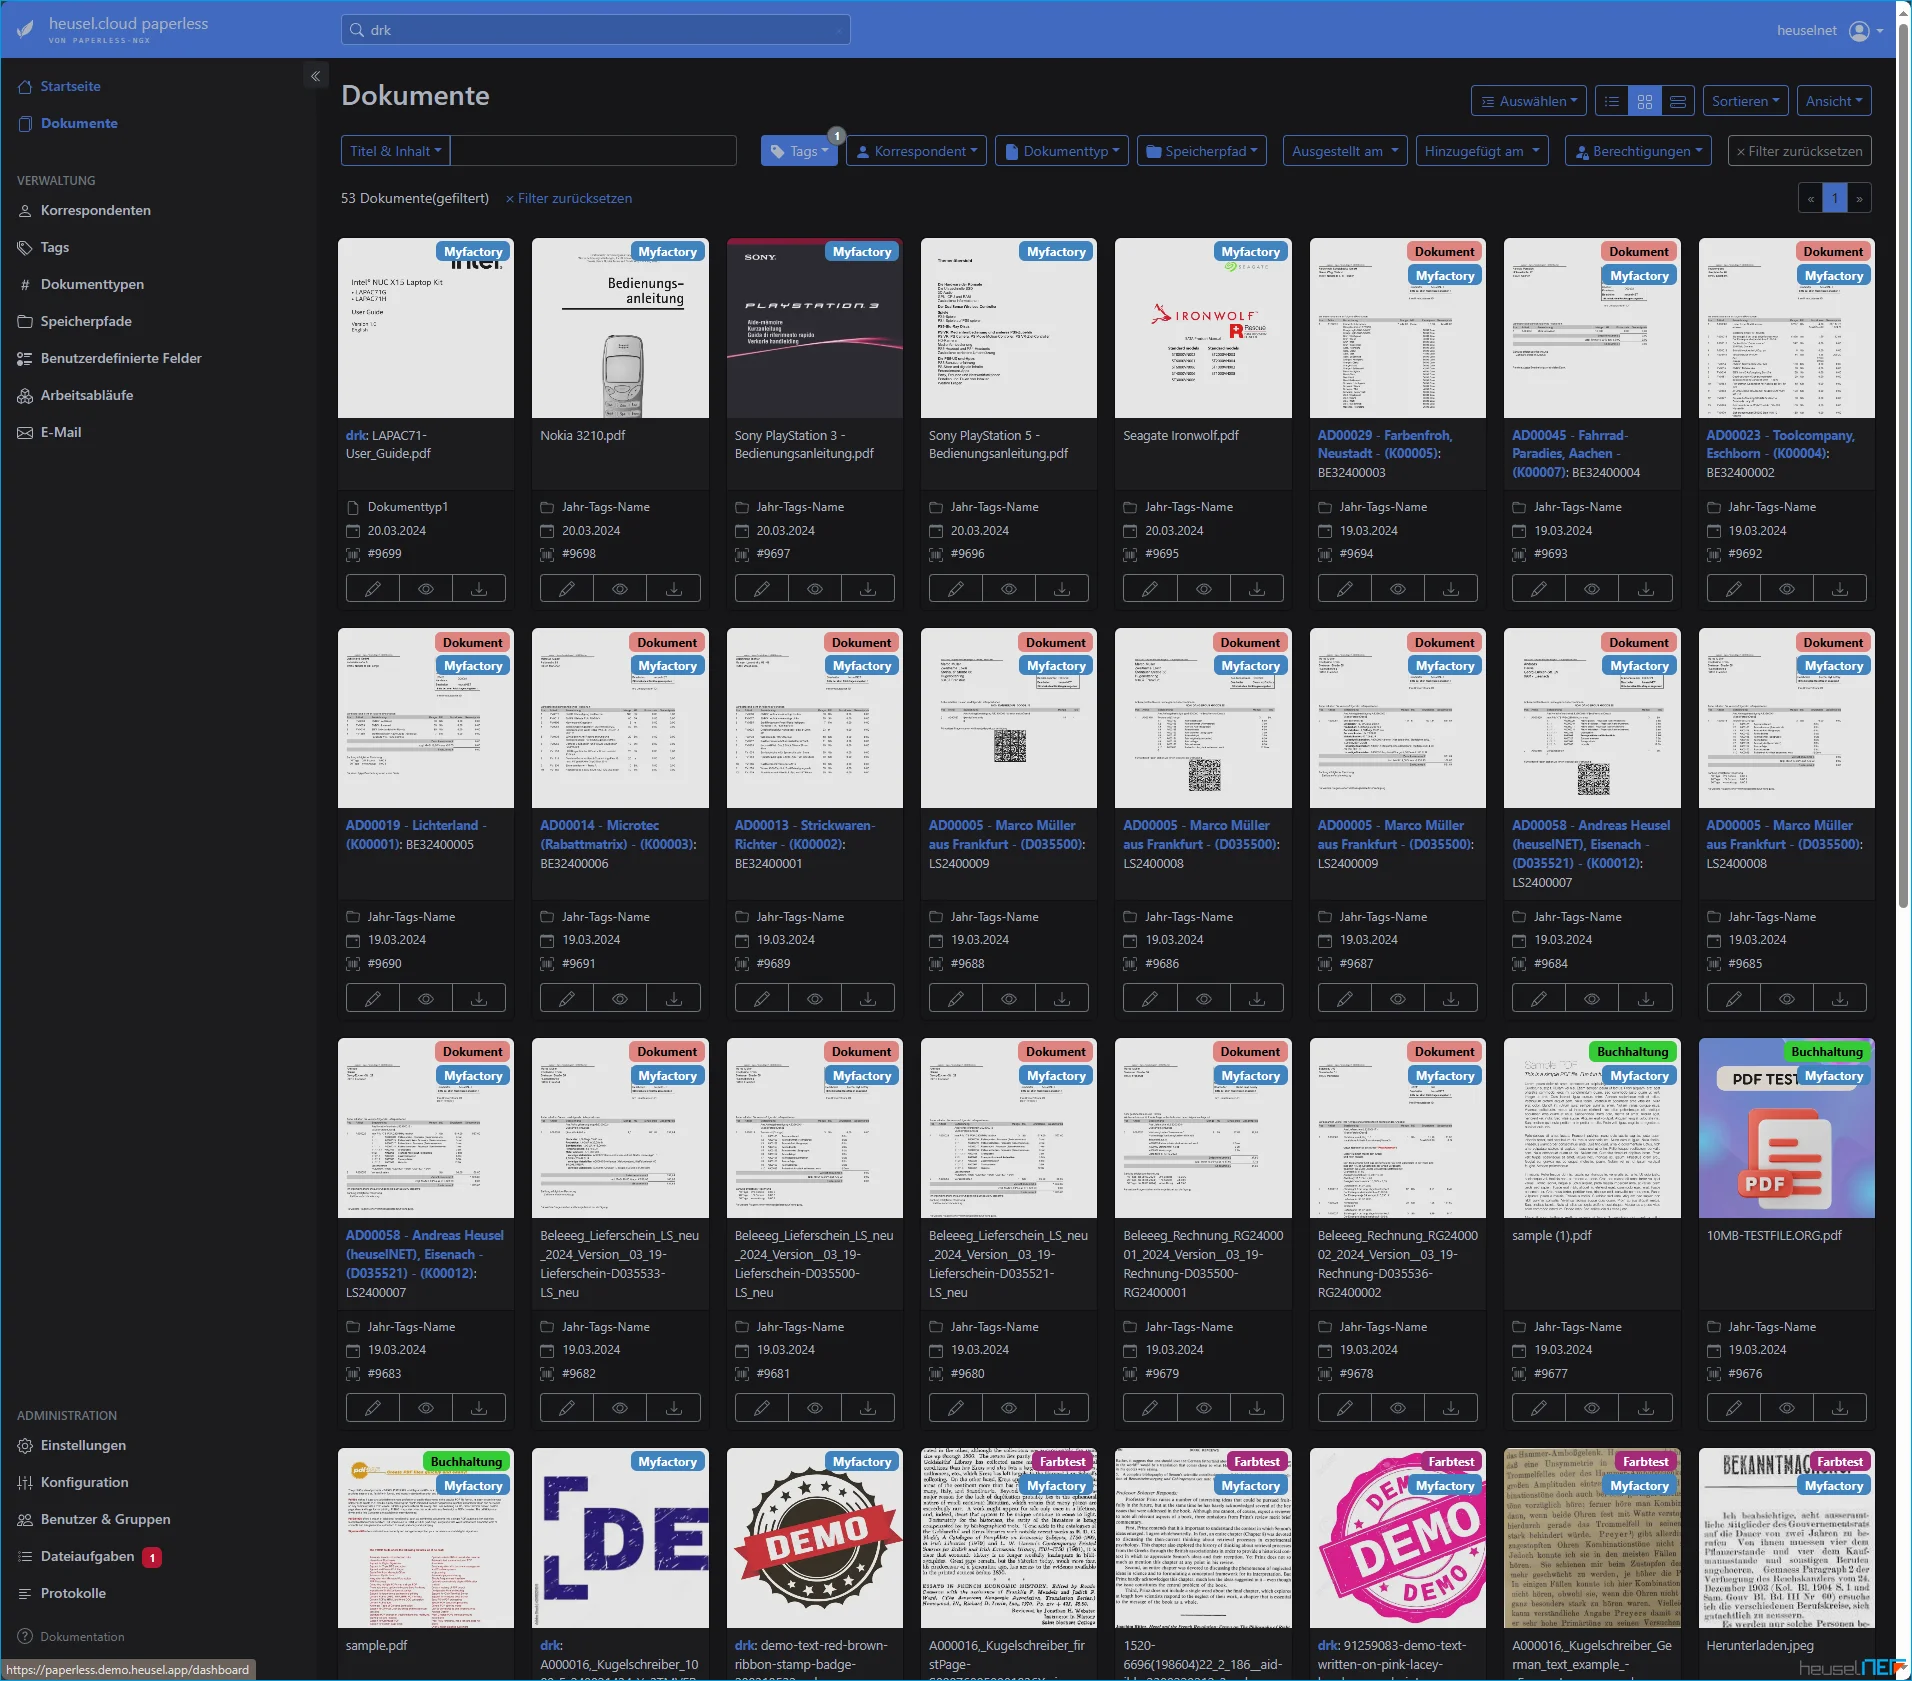Download the Sony PlayStation 5 manual
This screenshot has width=1912, height=1681.
(1062, 589)
